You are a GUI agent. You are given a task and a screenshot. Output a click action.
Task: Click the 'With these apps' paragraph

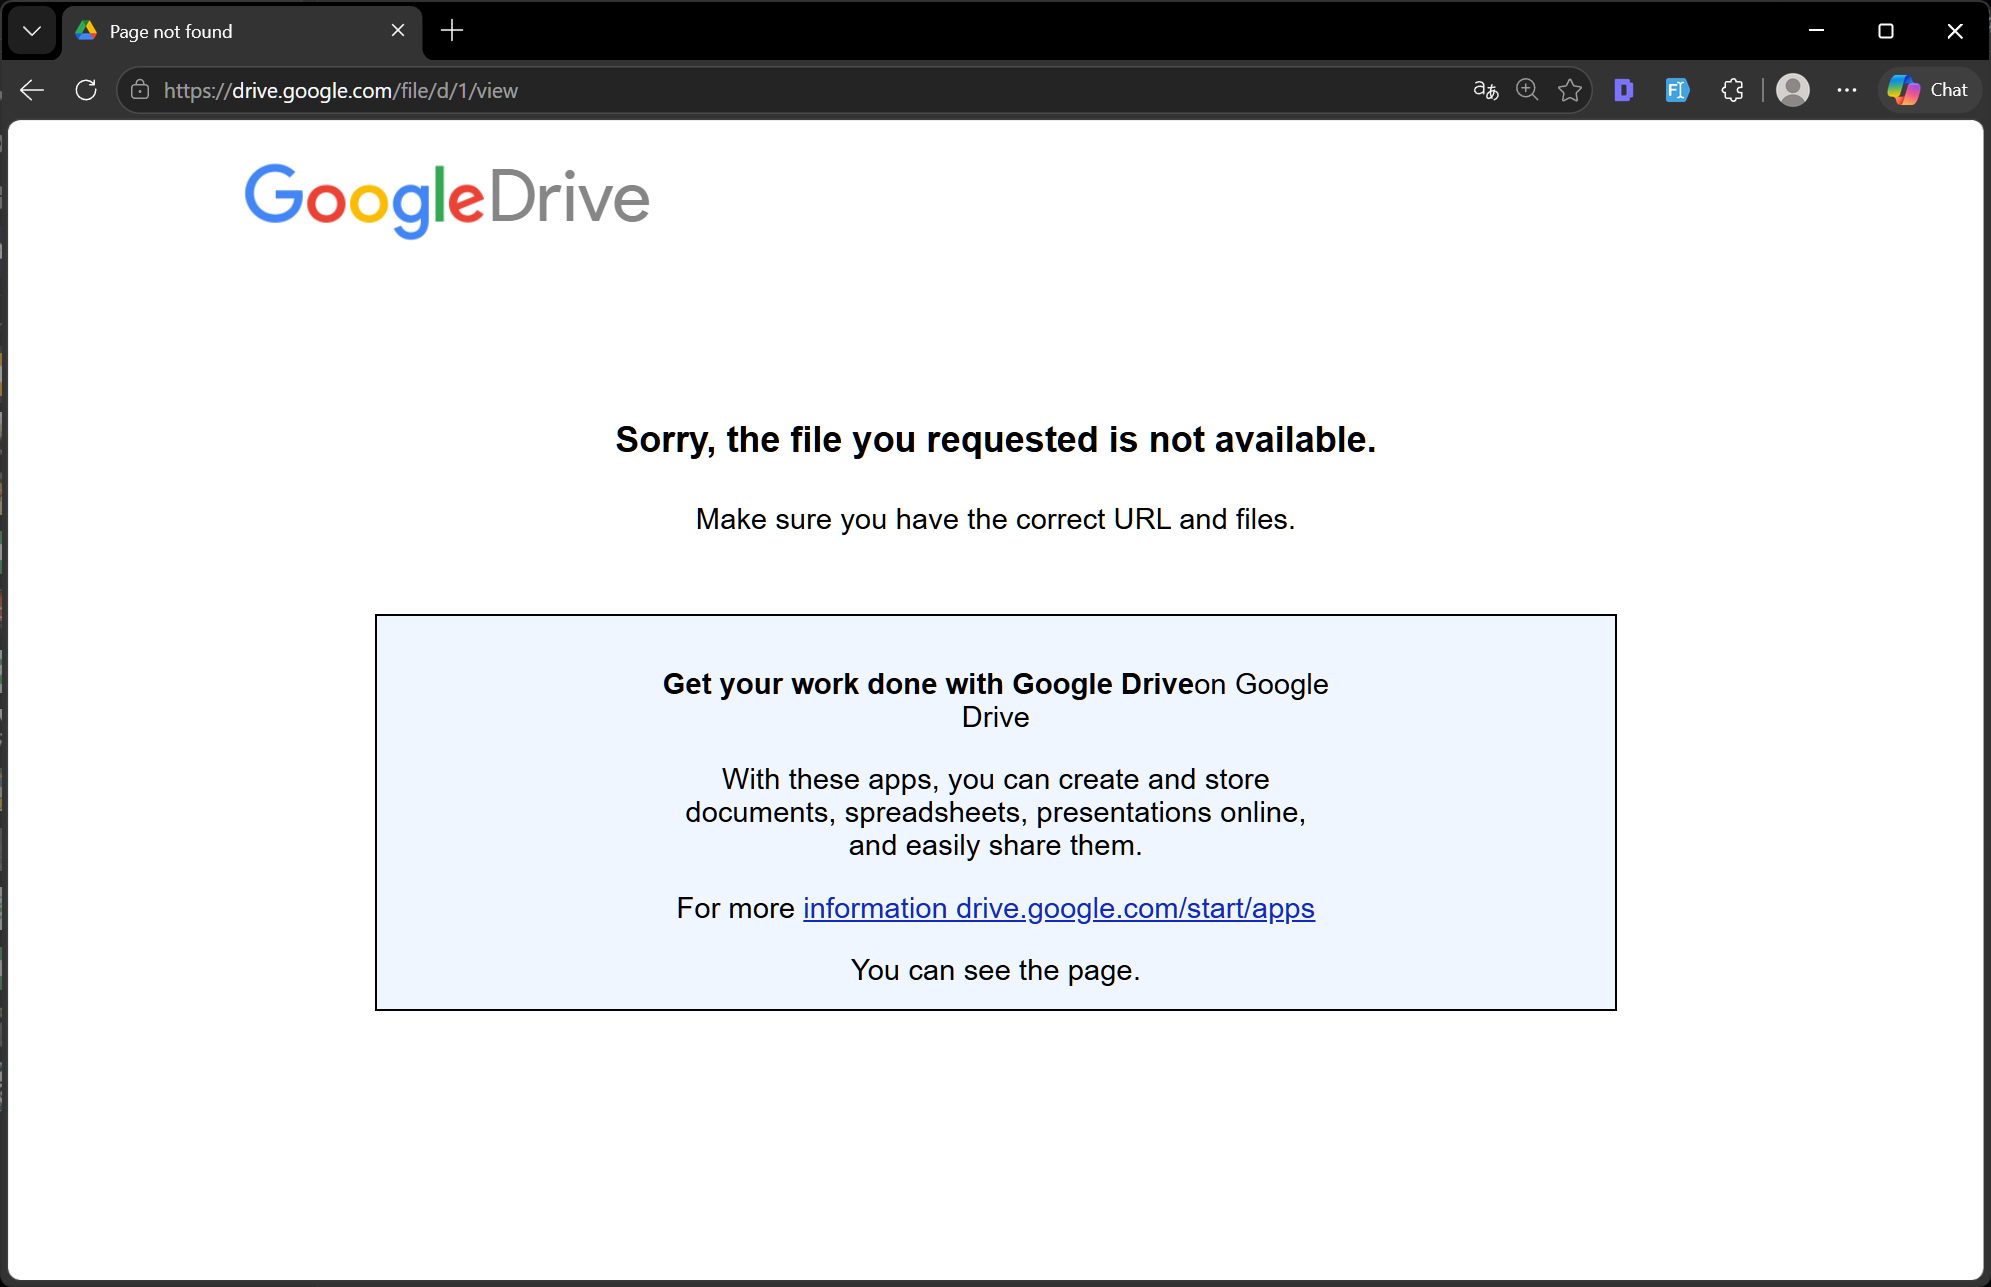tap(996, 812)
